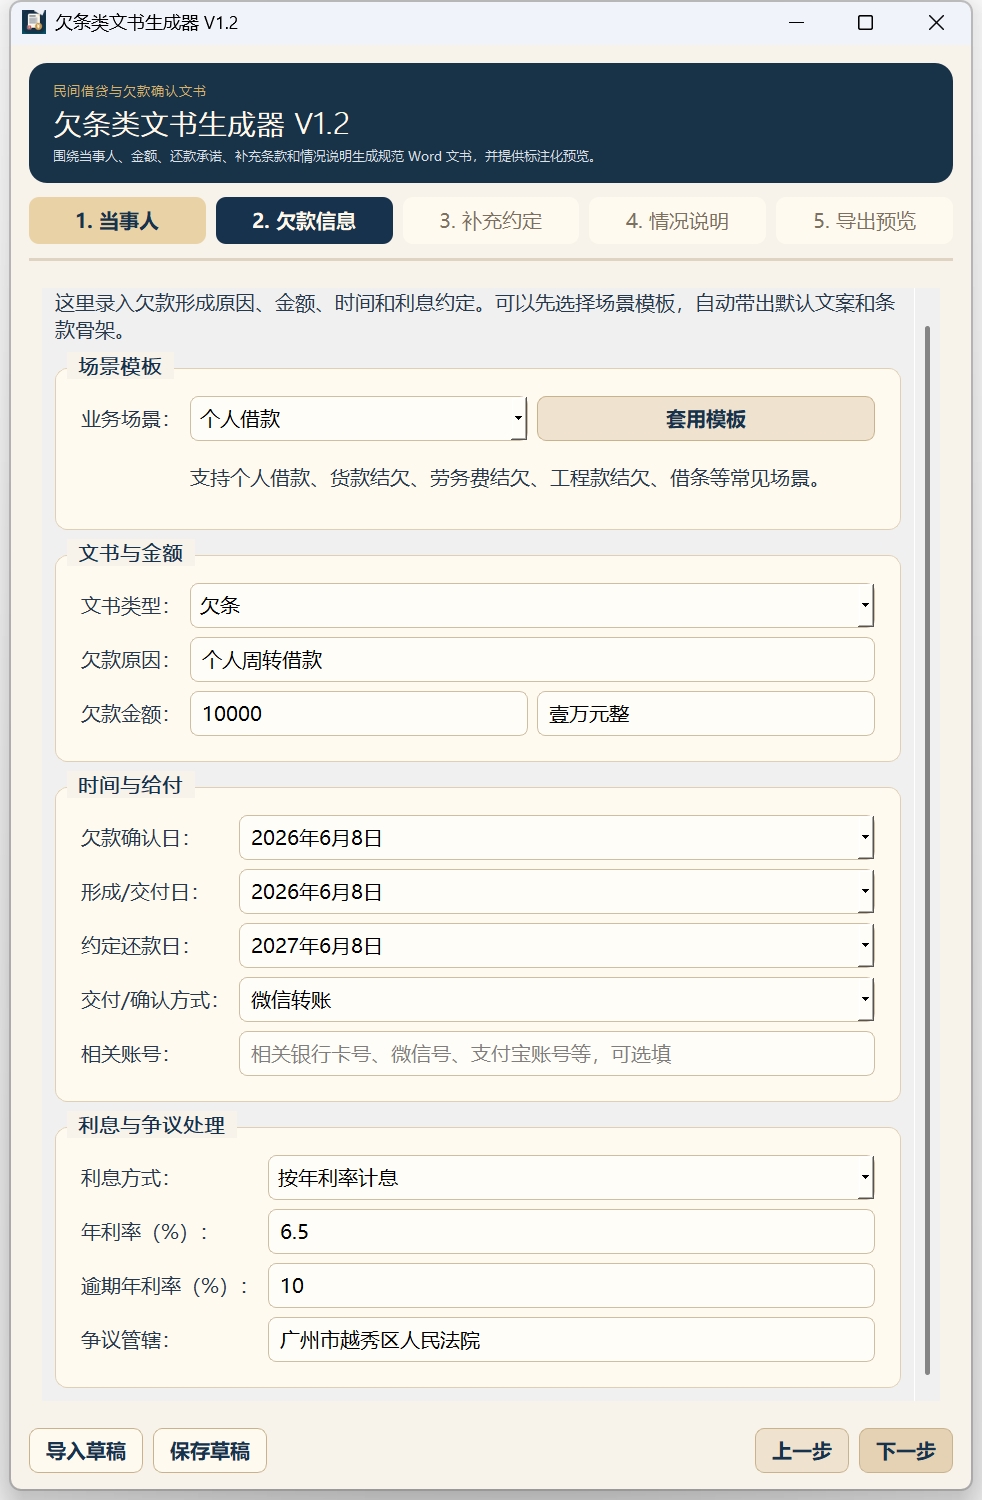
Task: Click the app icon in title bar
Action: (x=34, y=22)
